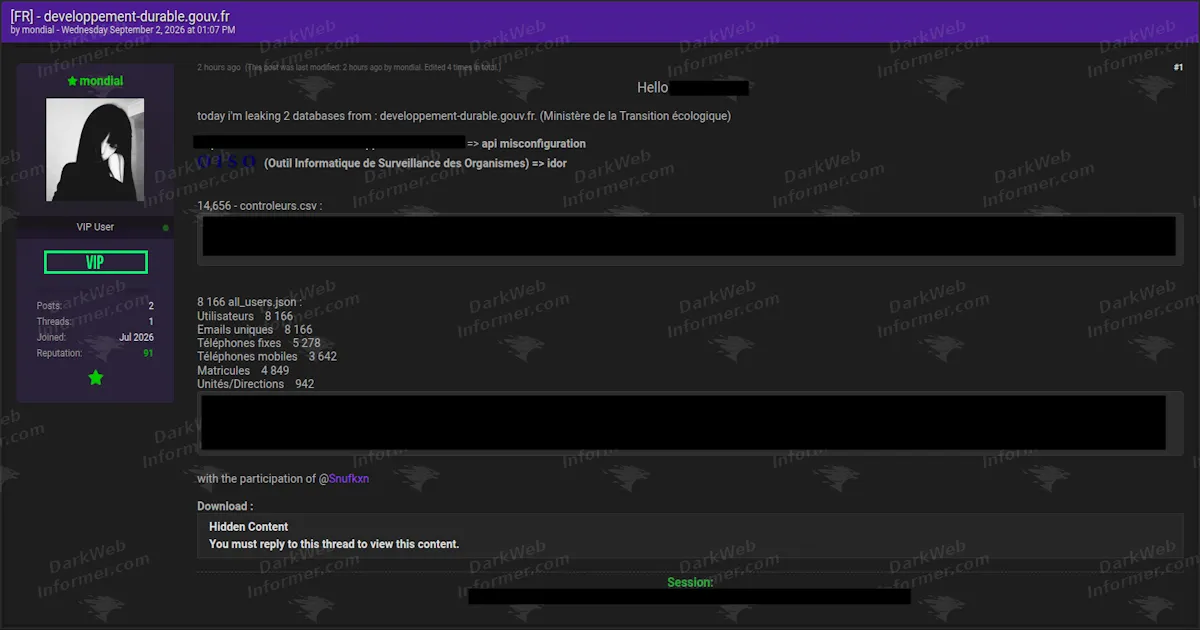Click the Threads count 1
This screenshot has height=630, width=1200.
tap(151, 321)
